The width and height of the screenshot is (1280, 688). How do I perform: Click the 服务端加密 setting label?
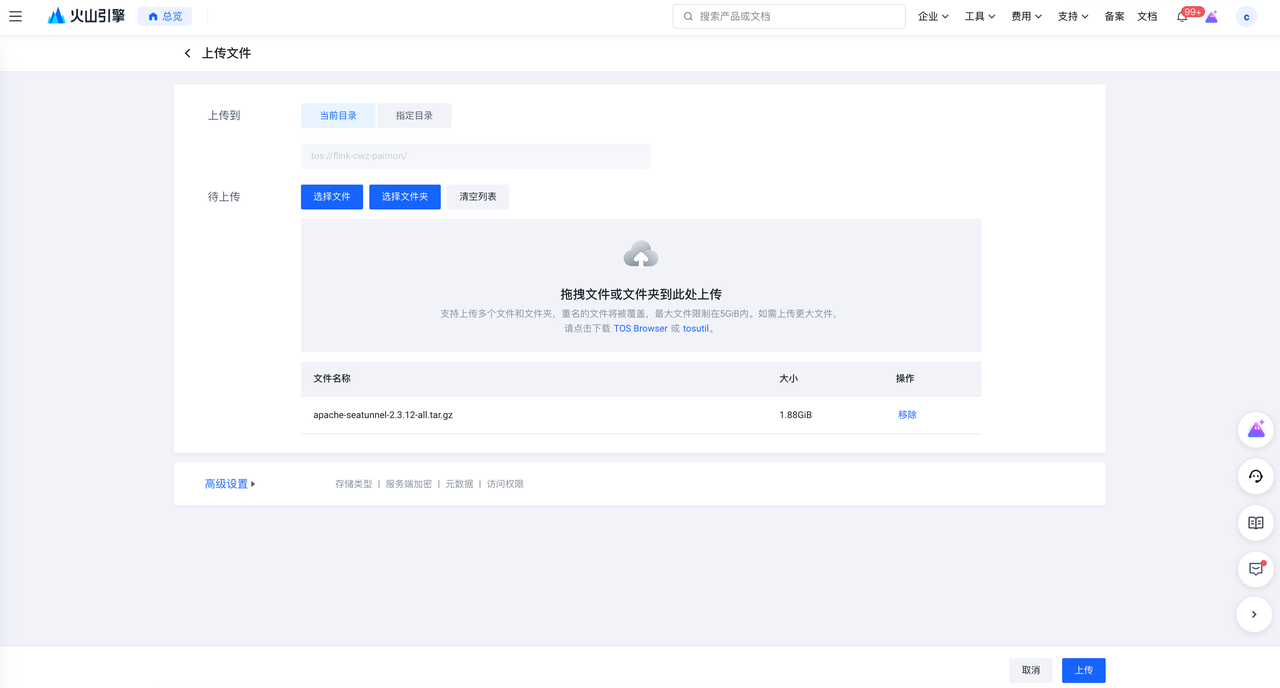409,484
